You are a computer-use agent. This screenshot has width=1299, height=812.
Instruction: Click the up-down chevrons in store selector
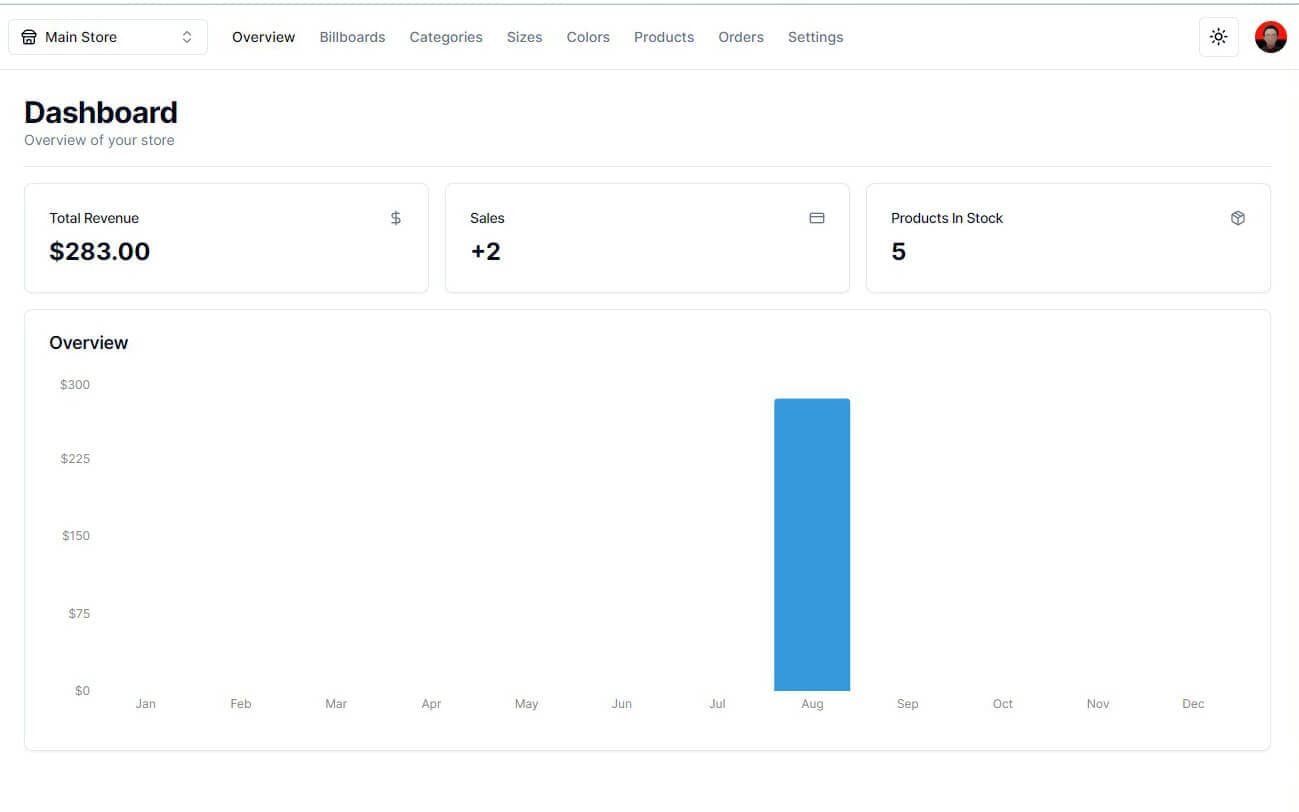click(x=187, y=37)
